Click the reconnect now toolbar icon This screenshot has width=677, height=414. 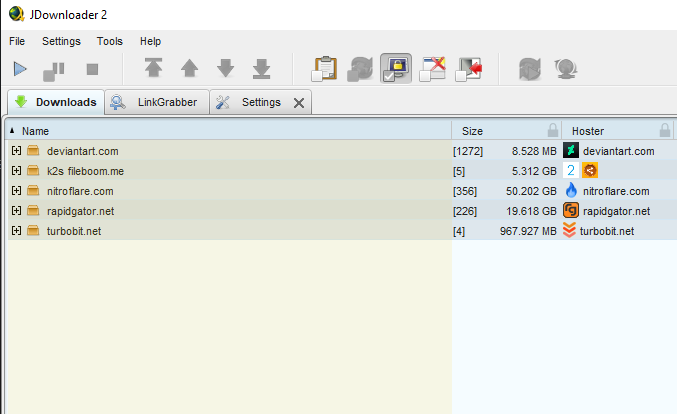pos(530,69)
